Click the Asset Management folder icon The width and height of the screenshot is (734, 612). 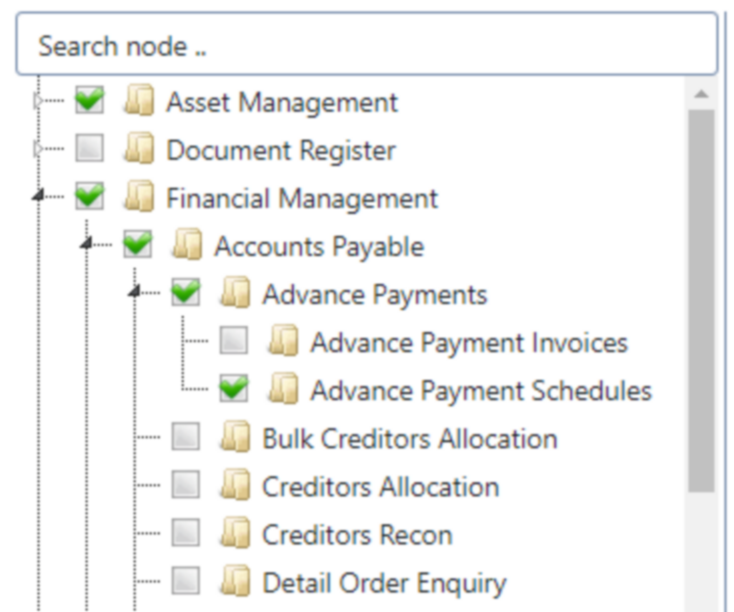(x=139, y=100)
